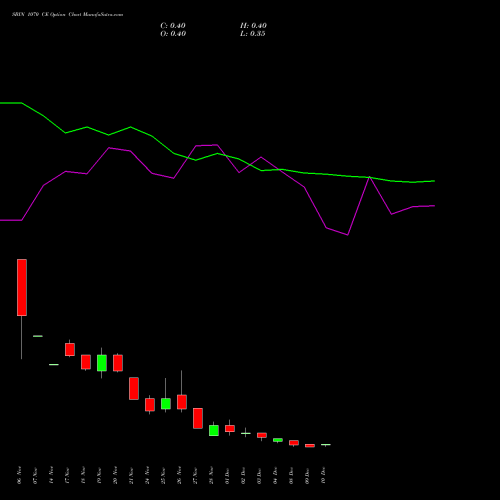Select the '04 Dec' date axis label

point(275,475)
